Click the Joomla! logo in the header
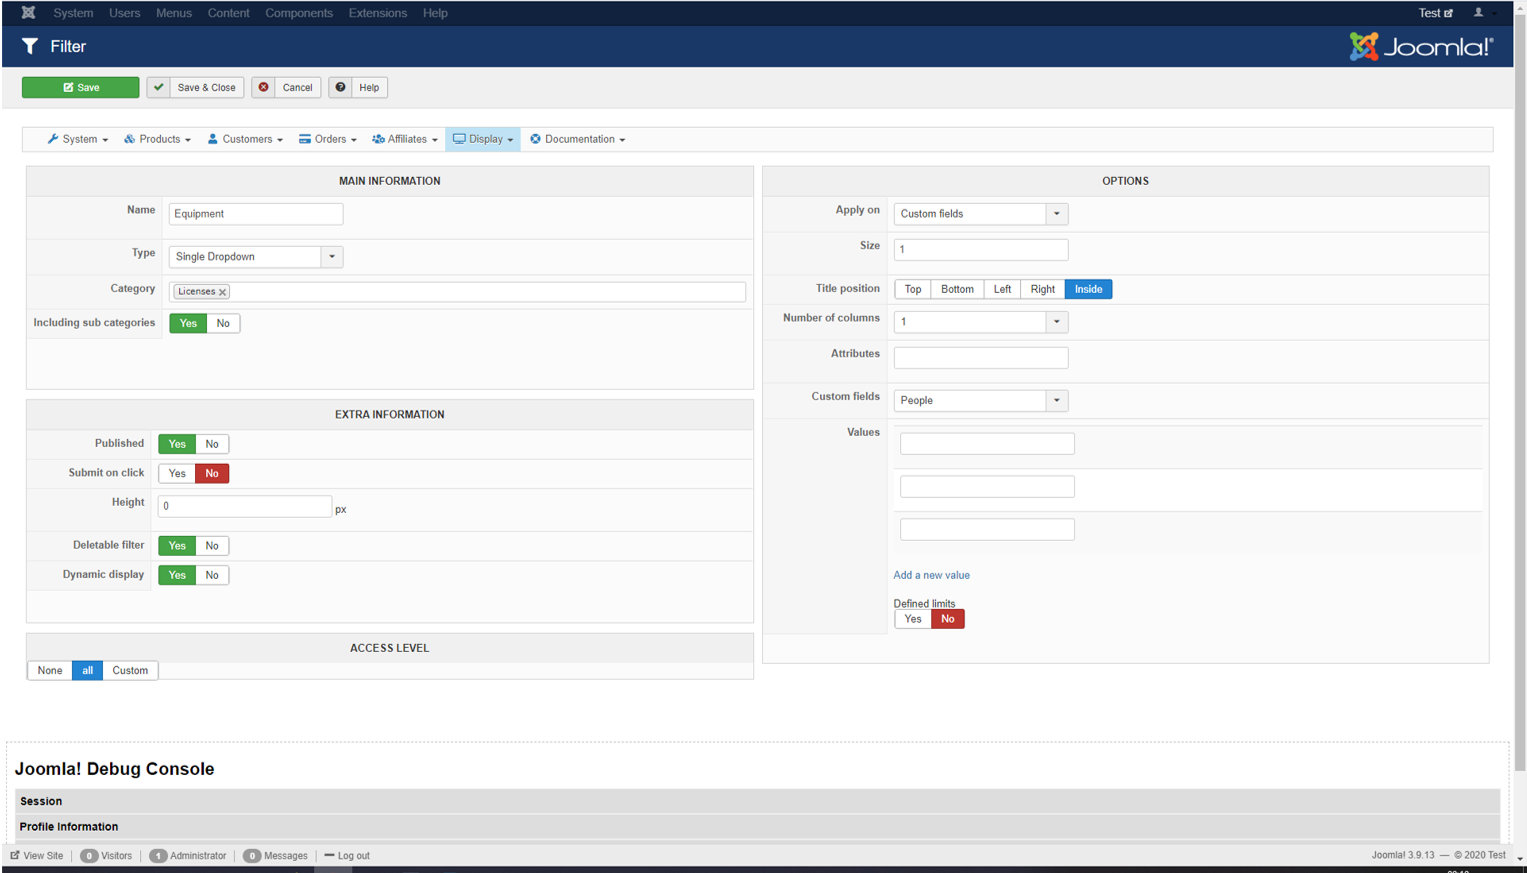The height and width of the screenshot is (873, 1527). 1421,47
